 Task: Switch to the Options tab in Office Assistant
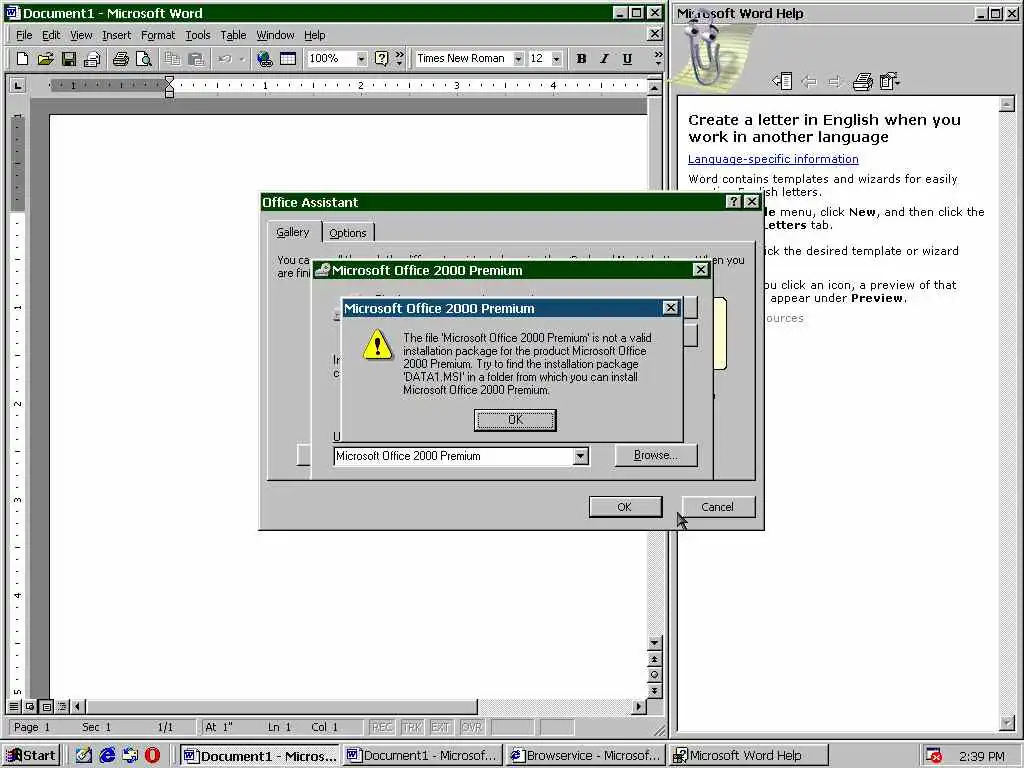(x=347, y=233)
